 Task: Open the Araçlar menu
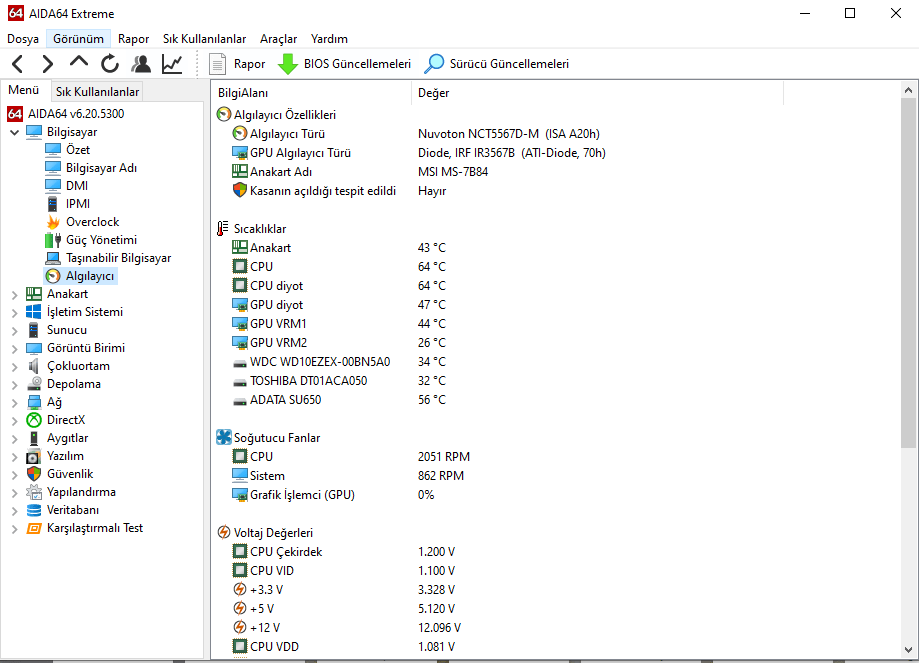click(278, 39)
